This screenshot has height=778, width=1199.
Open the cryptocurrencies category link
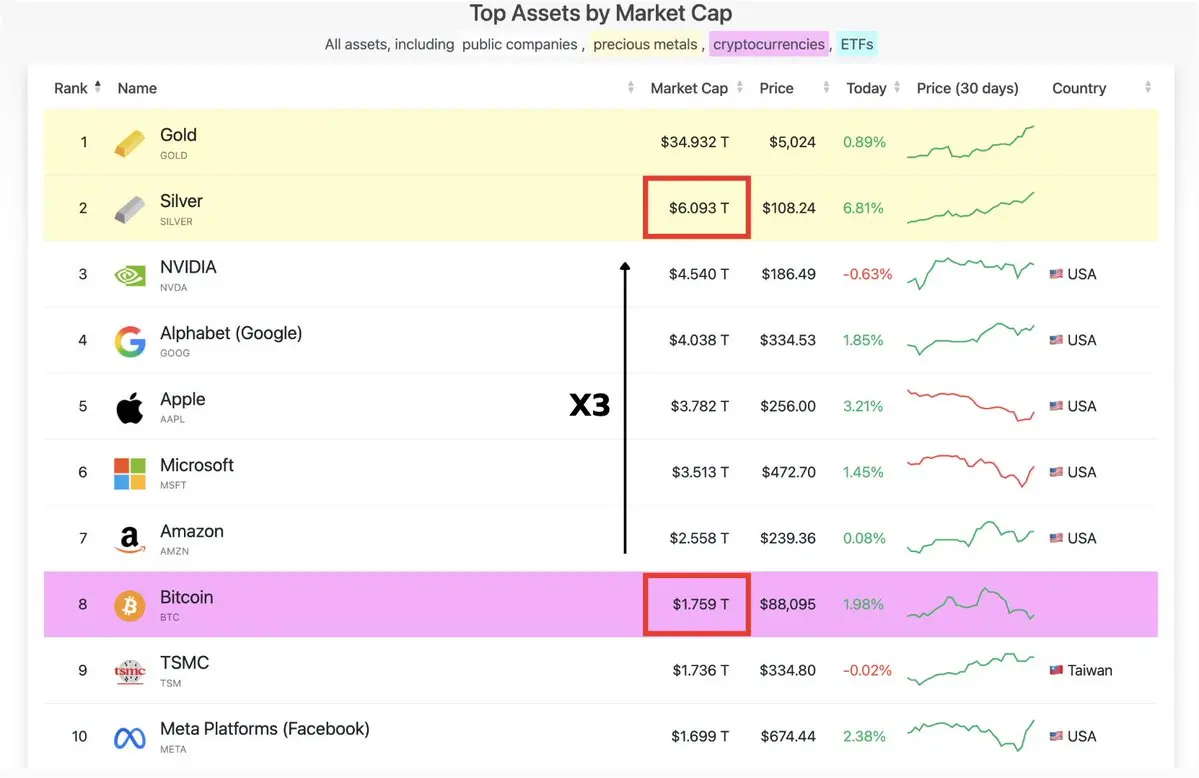tap(769, 44)
